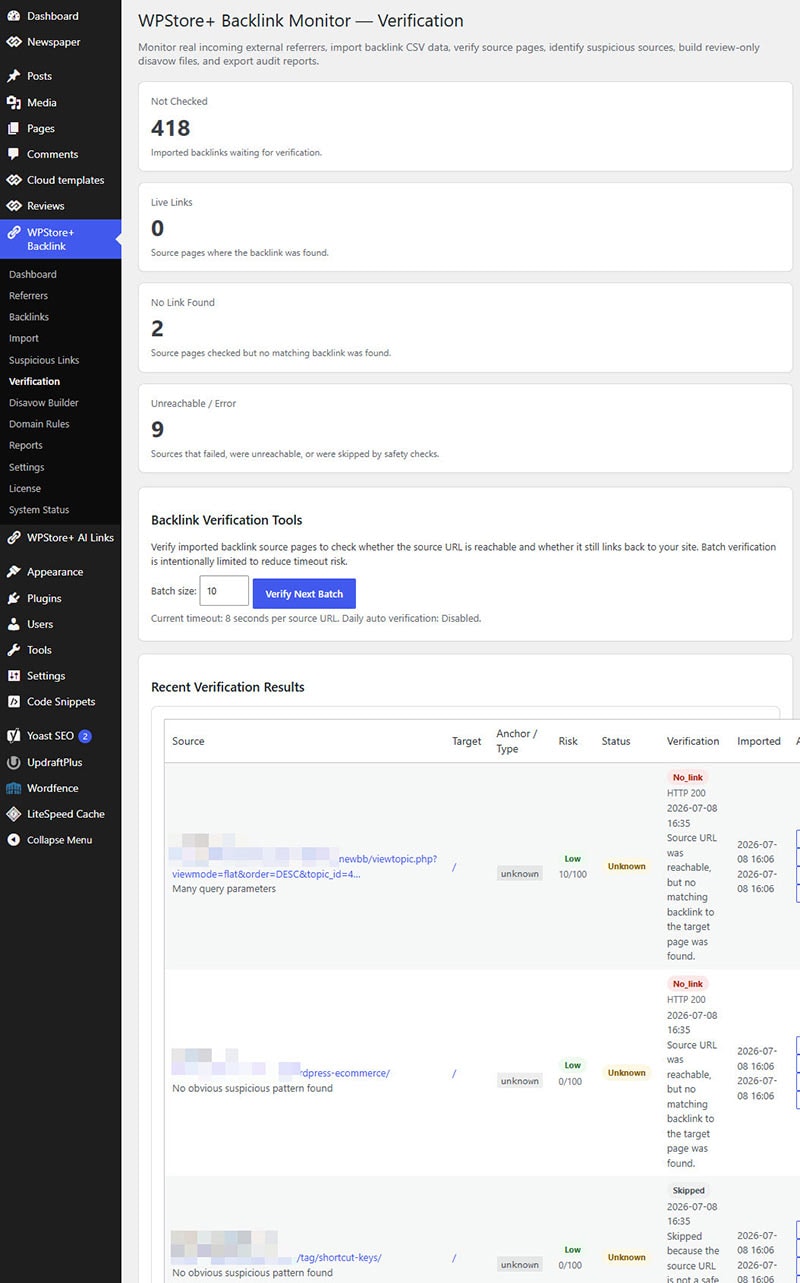
Task: Click the Status column header
Action: click(x=616, y=741)
